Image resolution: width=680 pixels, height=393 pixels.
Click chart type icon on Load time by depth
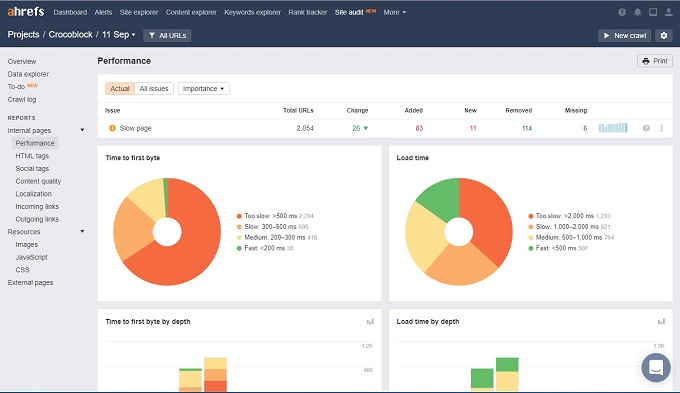(661, 321)
